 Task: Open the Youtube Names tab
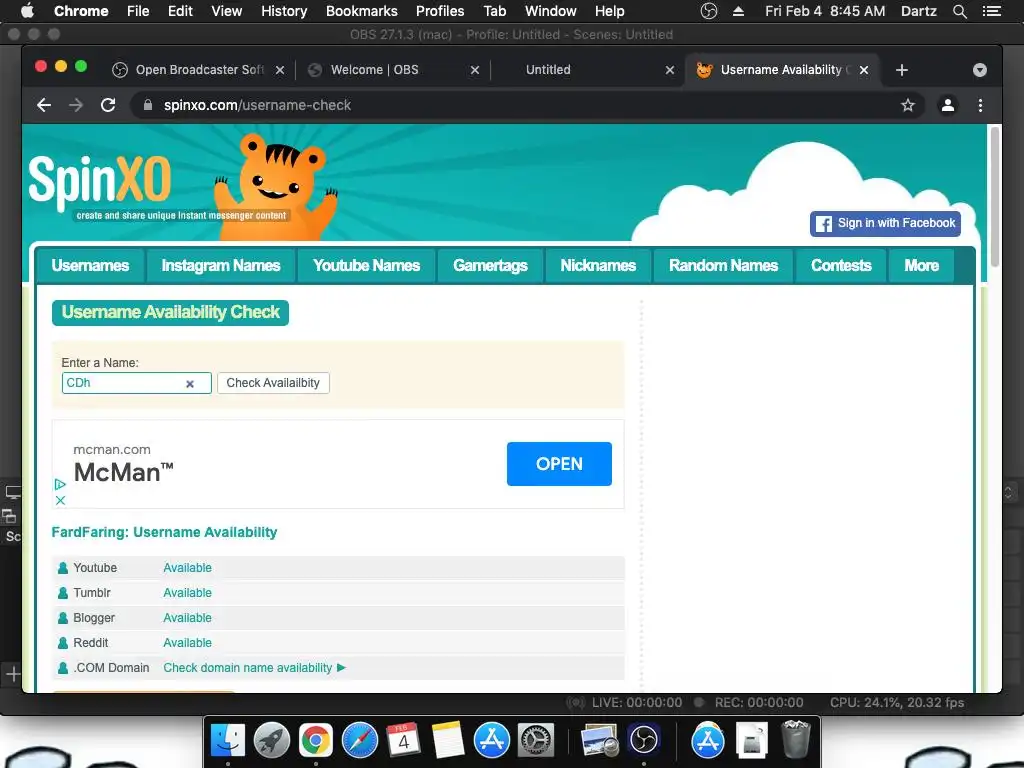click(x=366, y=266)
